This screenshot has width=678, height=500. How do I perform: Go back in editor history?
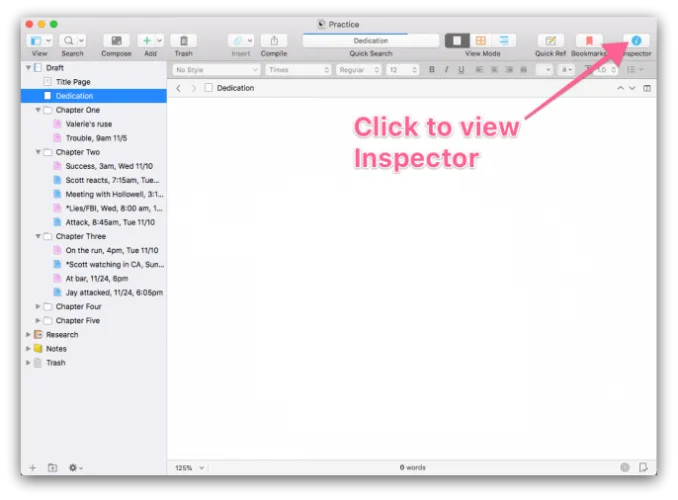point(179,88)
